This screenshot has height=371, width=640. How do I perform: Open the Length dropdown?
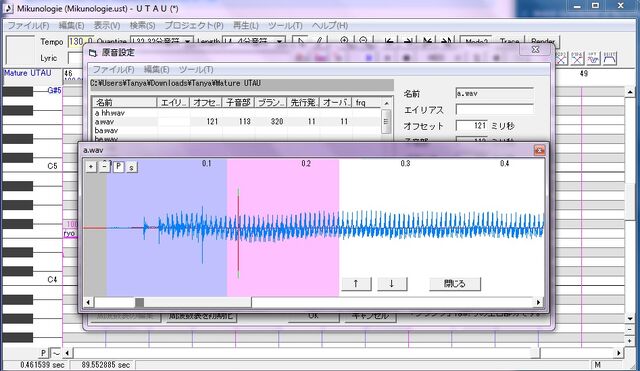pos(280,41)
